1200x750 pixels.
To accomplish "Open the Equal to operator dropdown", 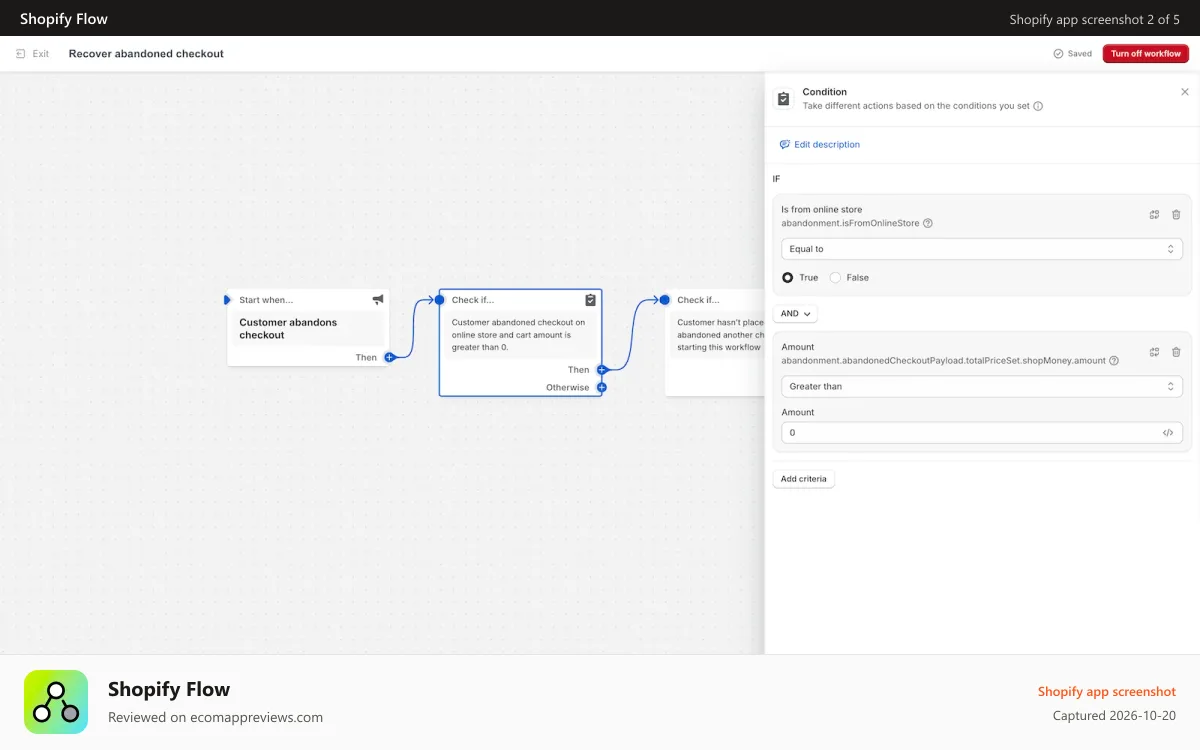I will (982, 249).
